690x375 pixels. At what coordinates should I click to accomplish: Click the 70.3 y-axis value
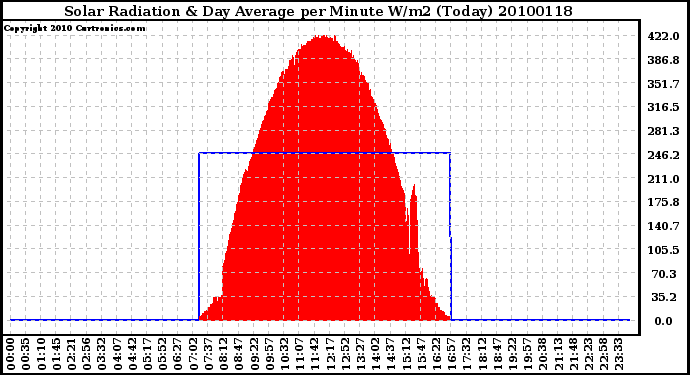pyautogui.click(x=664, y=274)
